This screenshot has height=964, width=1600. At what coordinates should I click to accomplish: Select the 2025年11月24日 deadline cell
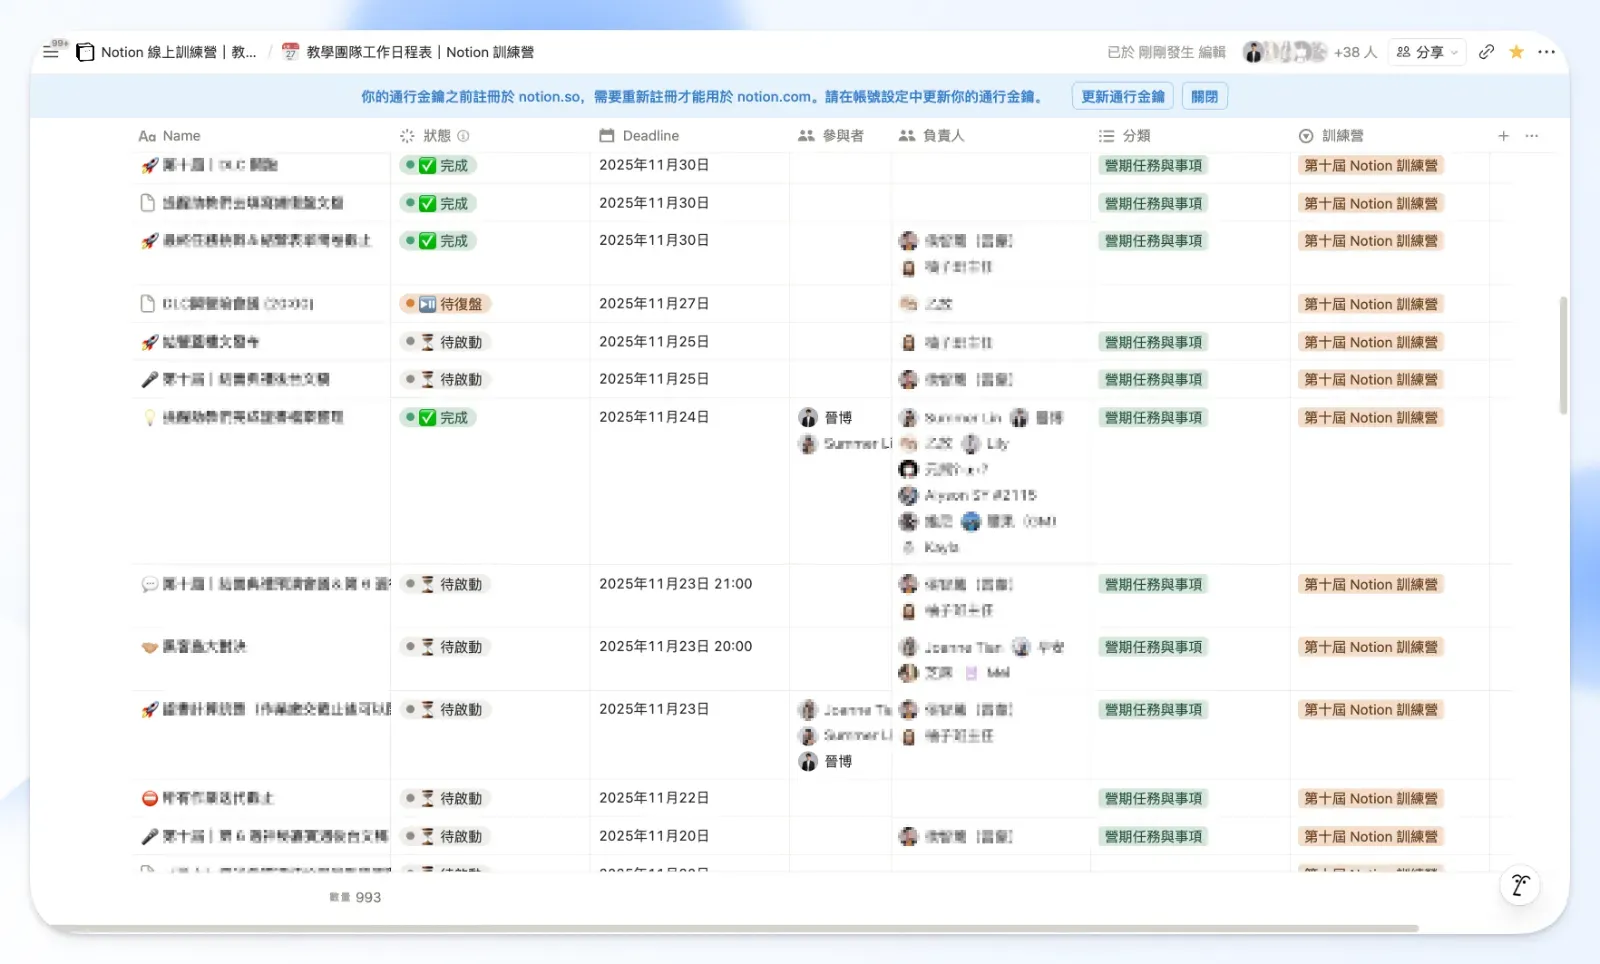click(689, 482)
